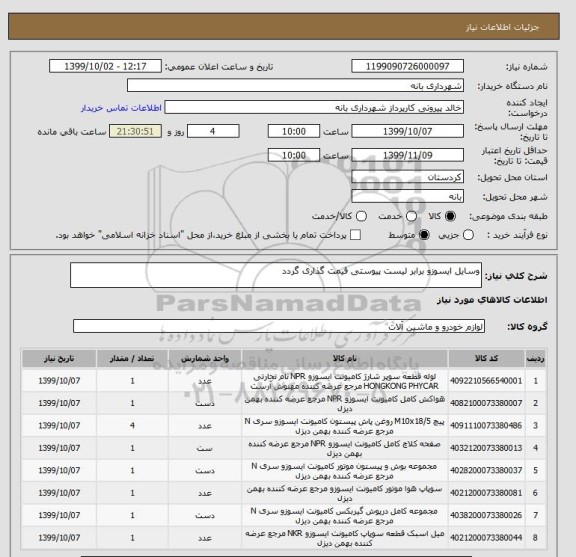The height and width of the screenshot is (557, 576).
Task: Click the price validity date 1399/11/09 field
Action: tap(407, 155)
